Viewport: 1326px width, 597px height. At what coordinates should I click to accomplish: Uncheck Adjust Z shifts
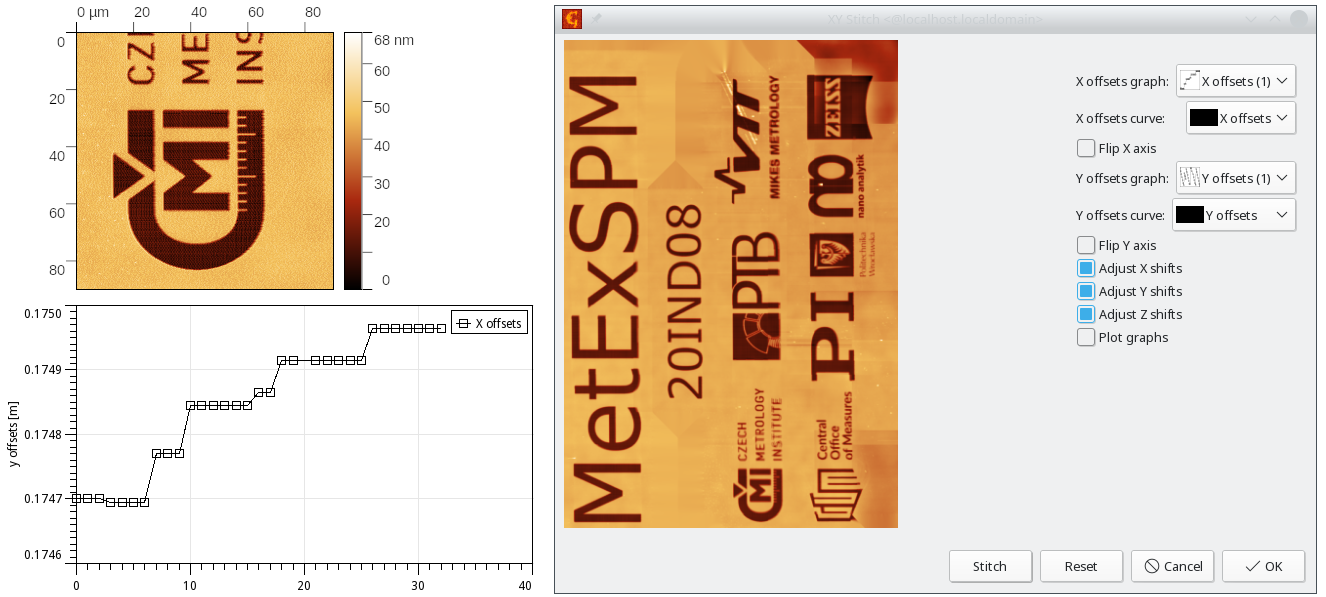[1086, 314]
